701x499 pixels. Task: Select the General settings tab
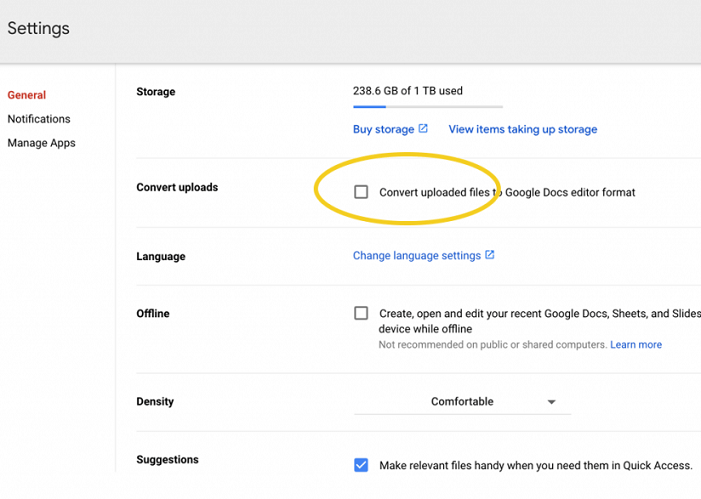[x=27, y=95]
